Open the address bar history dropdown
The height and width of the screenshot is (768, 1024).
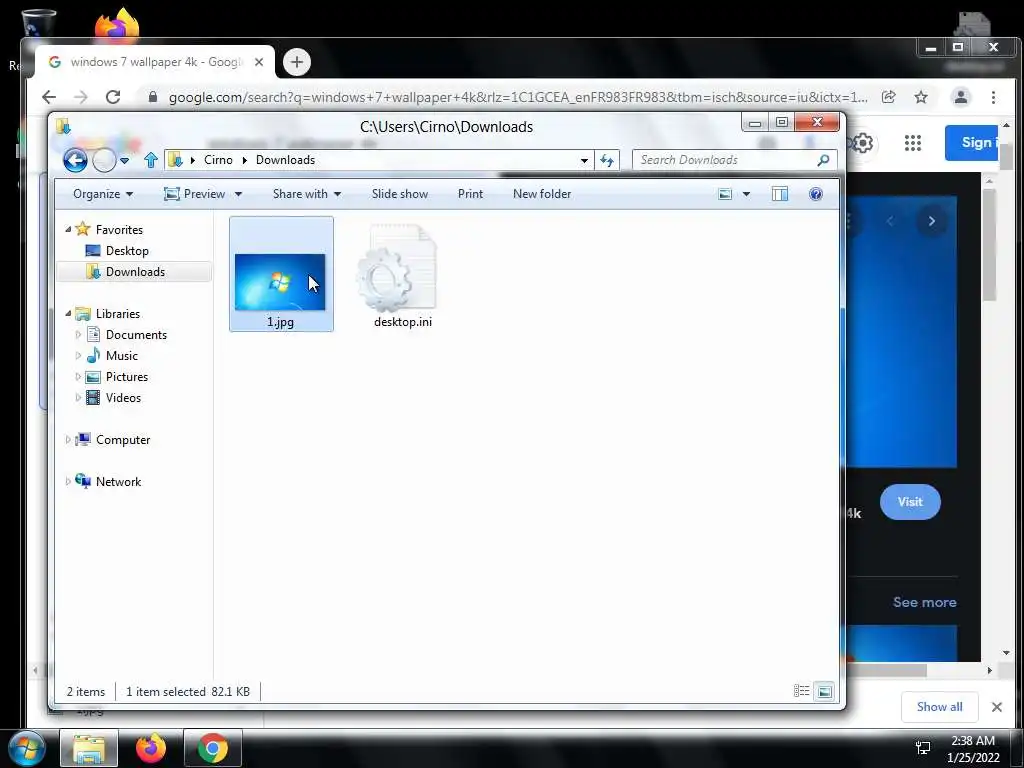click(584, 161)
